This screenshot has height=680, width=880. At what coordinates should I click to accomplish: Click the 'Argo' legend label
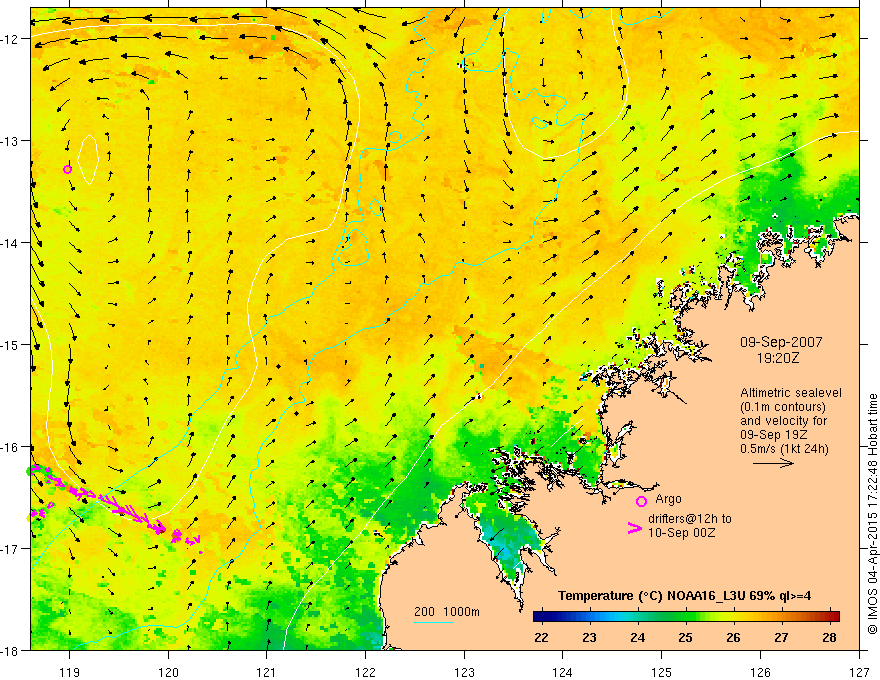668,499
